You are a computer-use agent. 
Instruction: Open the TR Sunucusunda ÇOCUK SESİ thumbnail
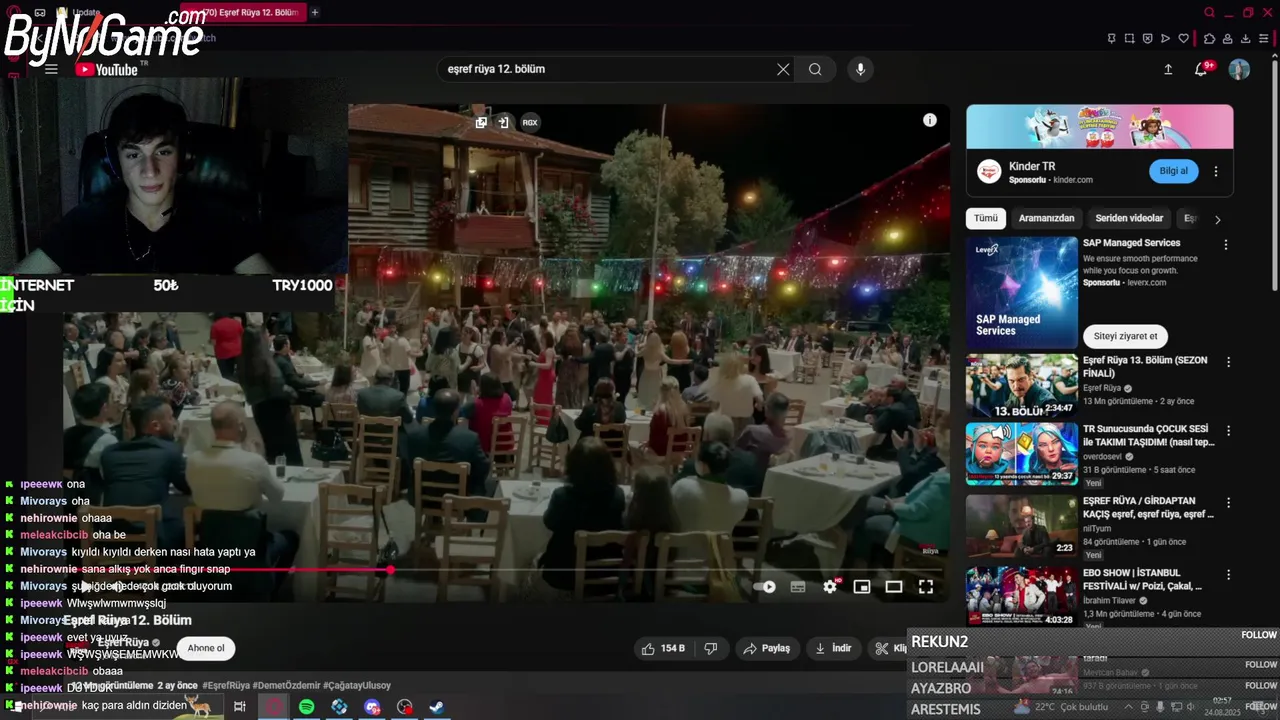[1021, 453]
